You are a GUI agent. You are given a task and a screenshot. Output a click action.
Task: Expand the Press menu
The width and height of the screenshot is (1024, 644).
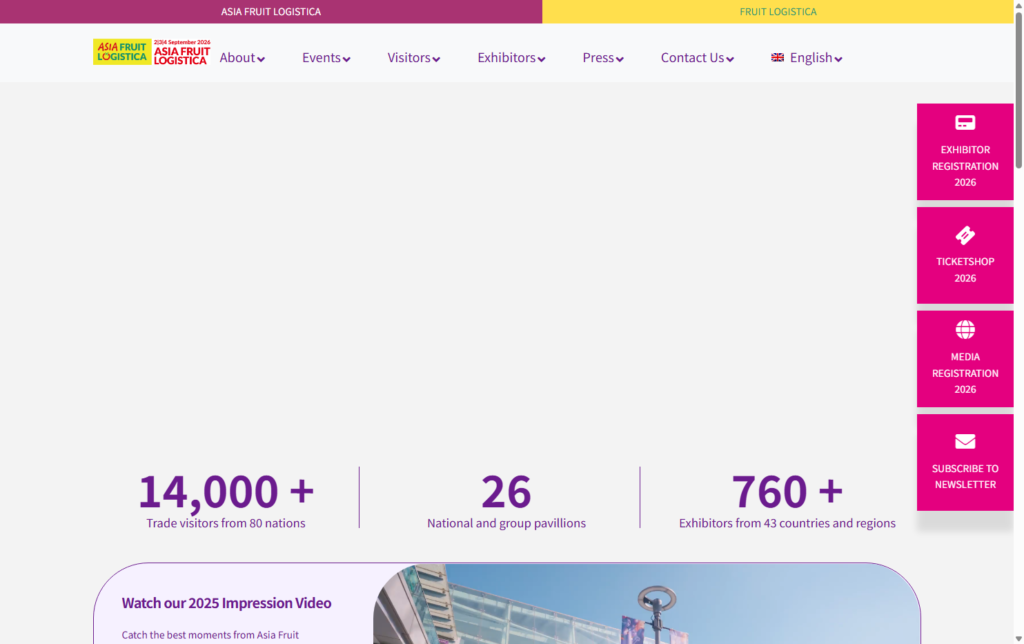coord(603,58)
